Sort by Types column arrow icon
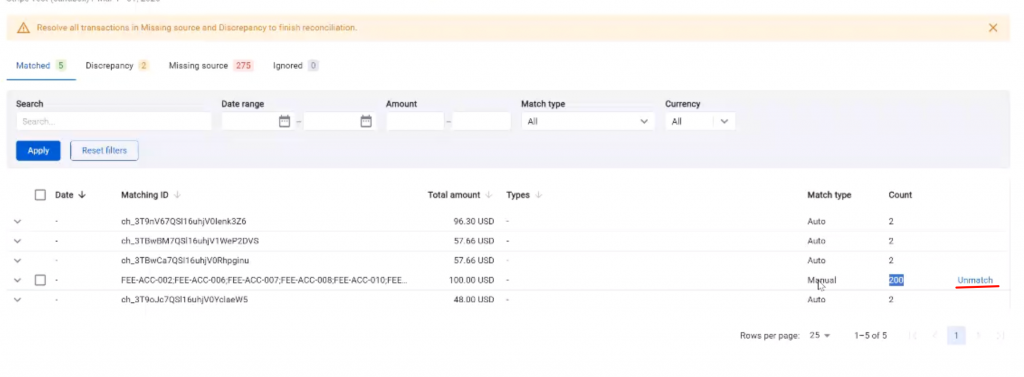1024x377 pixels. pyautogui.click(x=539, y=195)
